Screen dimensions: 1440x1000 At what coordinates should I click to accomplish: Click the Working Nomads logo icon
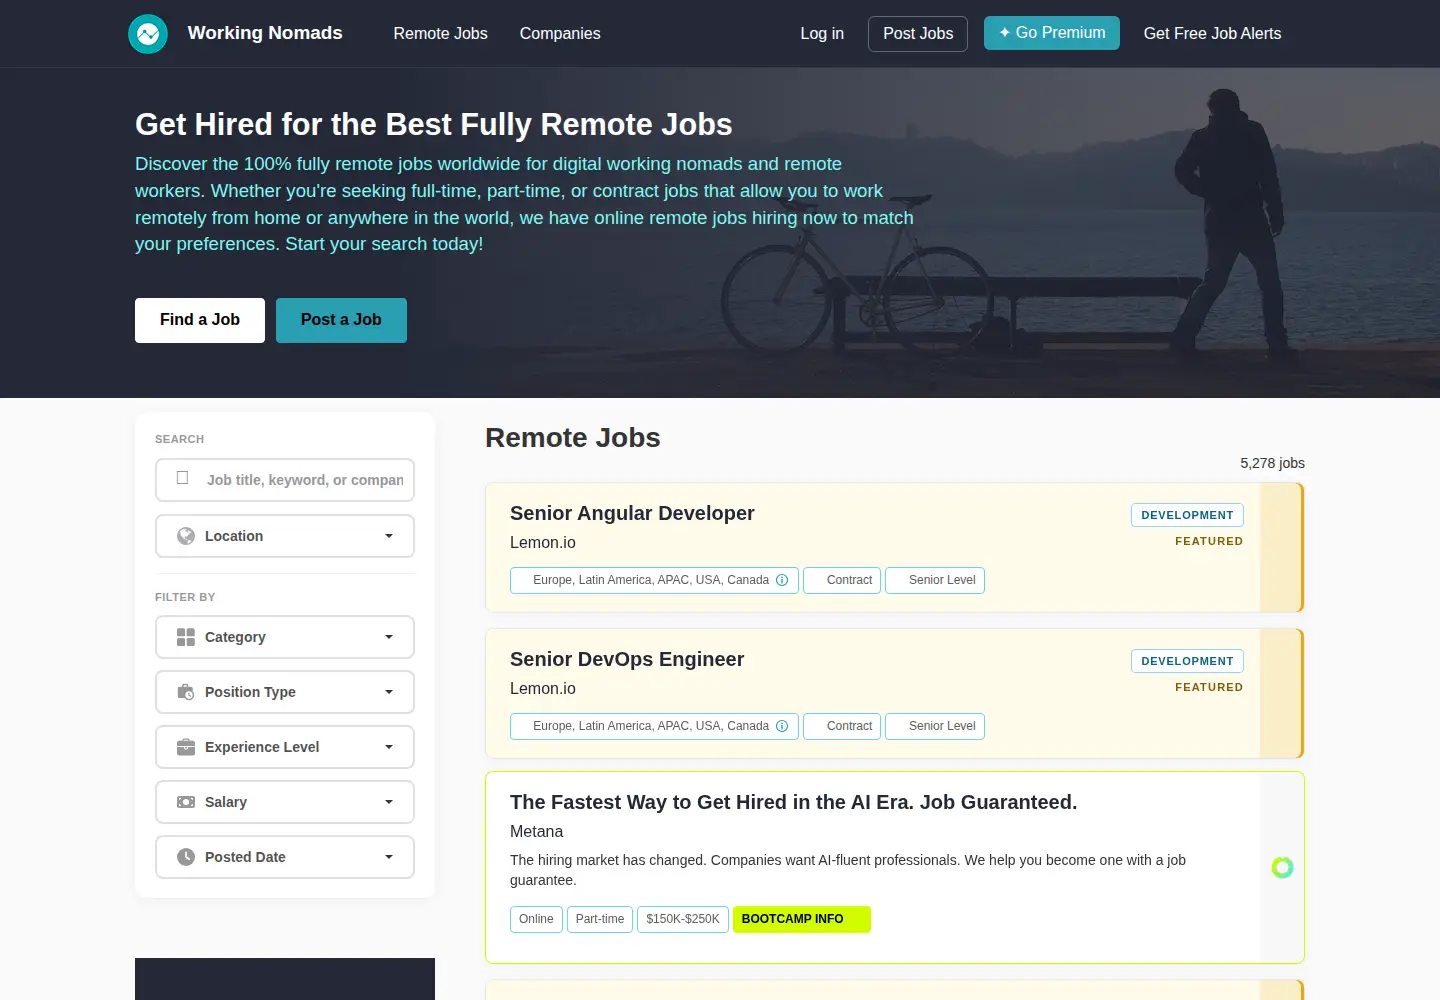click(148, 34)
